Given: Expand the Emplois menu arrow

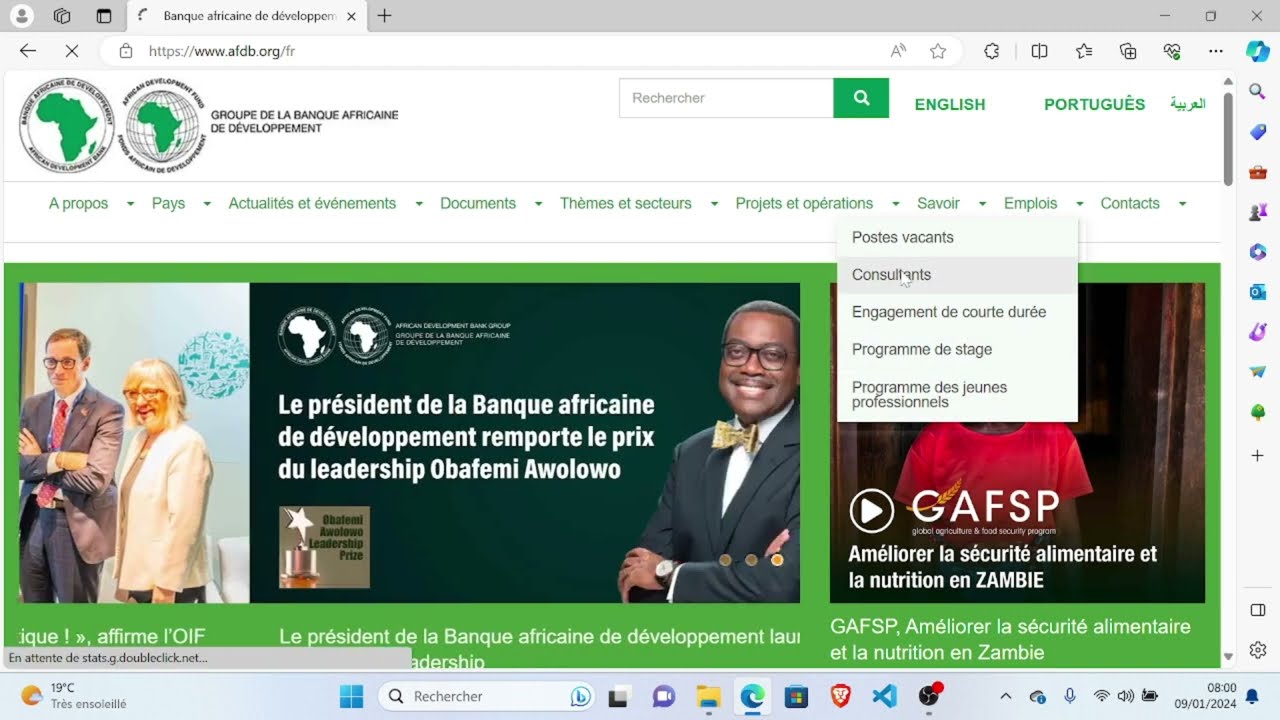Looking at the screenshot, I should [x=1079, y=204].
